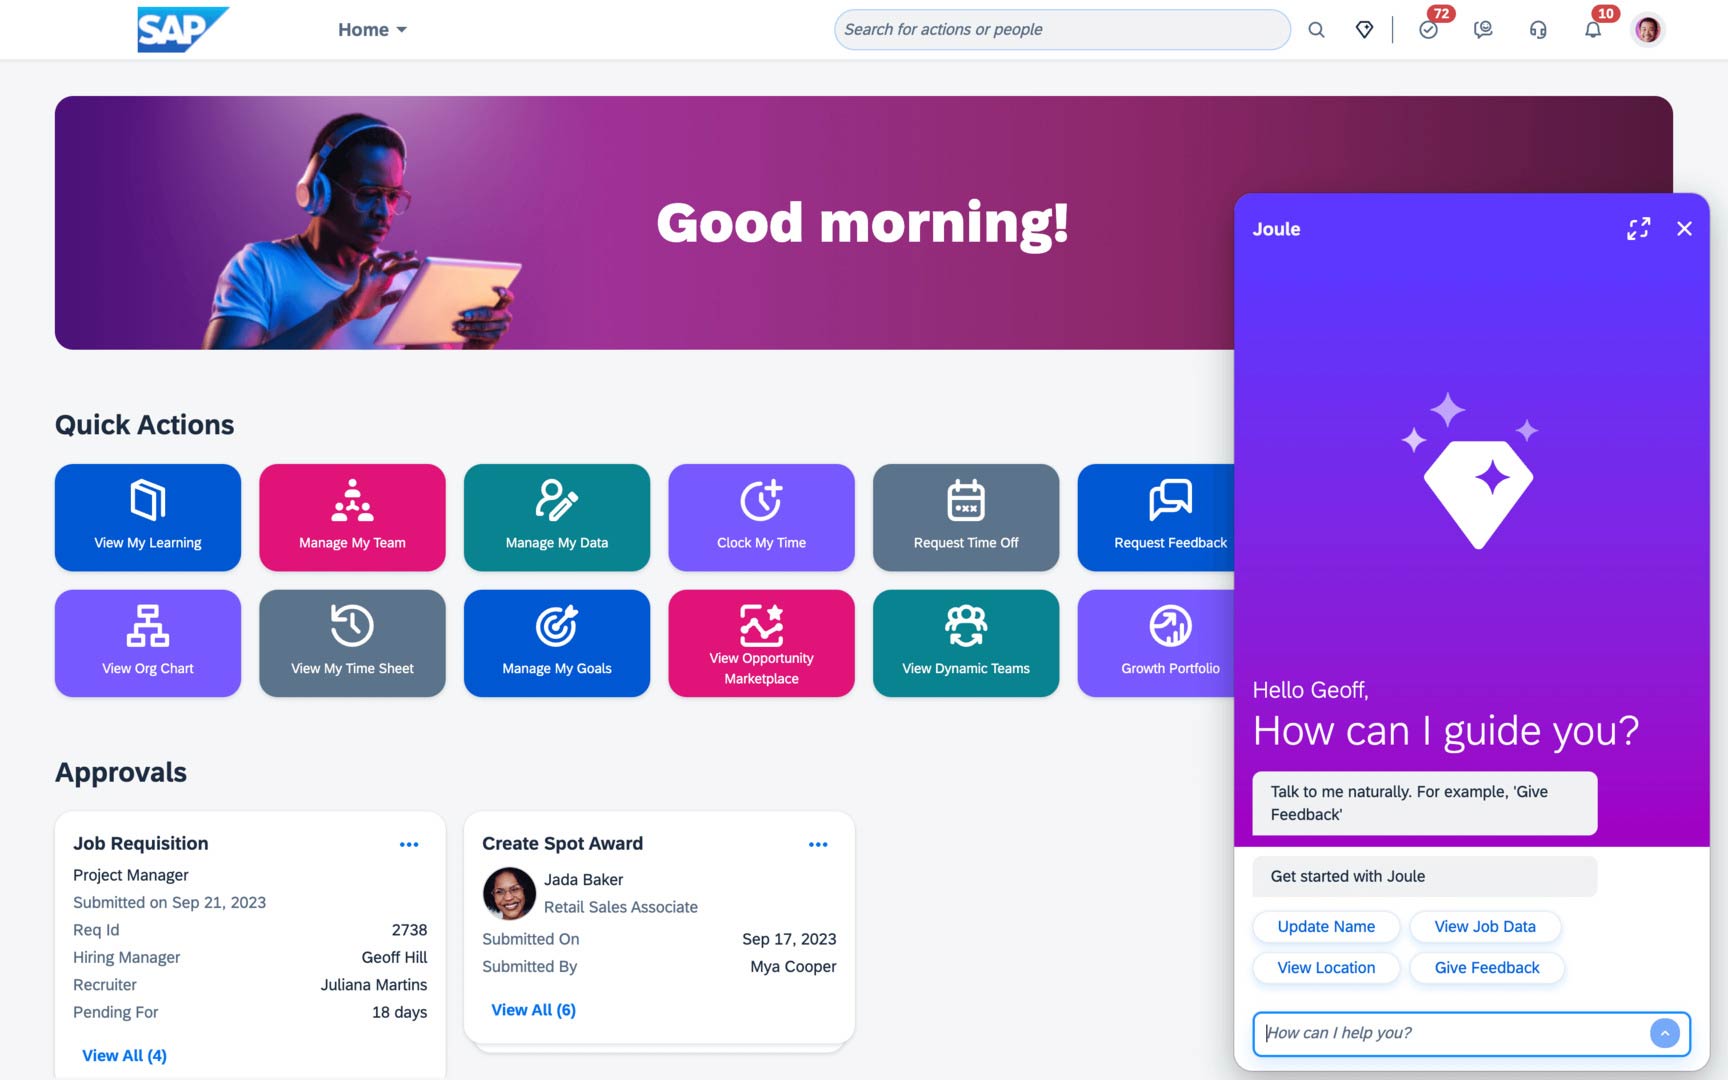Click the headset support icon
Image resolution: width=1728 pixels, height=1080 pixels.
pos(1538,30)
